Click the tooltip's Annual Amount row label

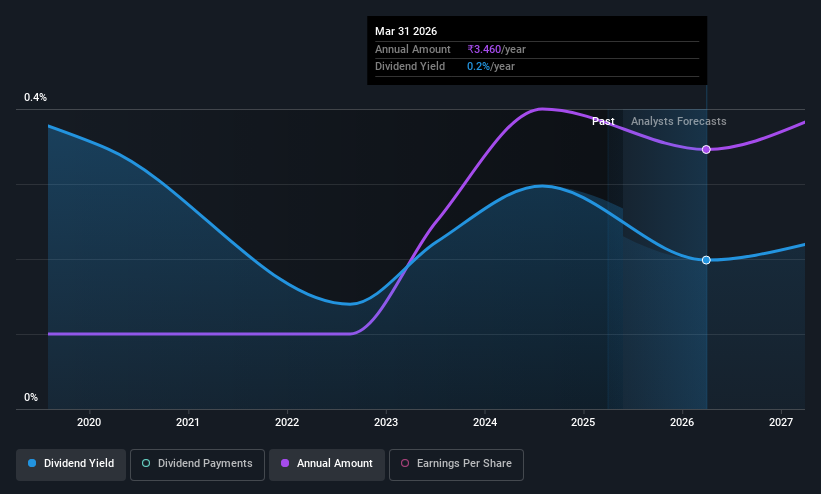click(x=413, y=49)
